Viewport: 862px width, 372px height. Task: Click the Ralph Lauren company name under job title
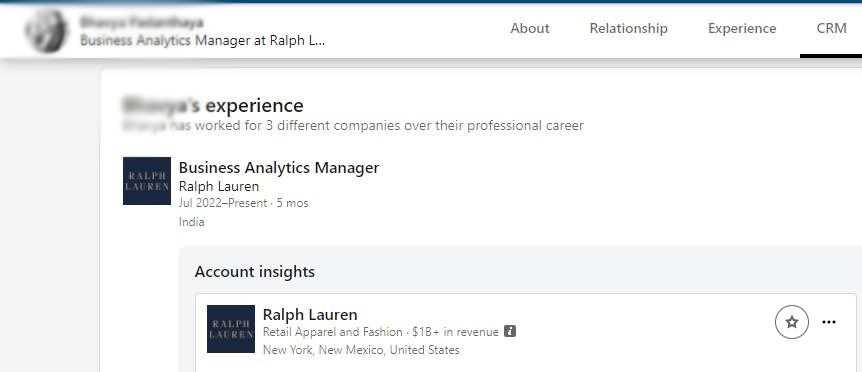point(219,186)
